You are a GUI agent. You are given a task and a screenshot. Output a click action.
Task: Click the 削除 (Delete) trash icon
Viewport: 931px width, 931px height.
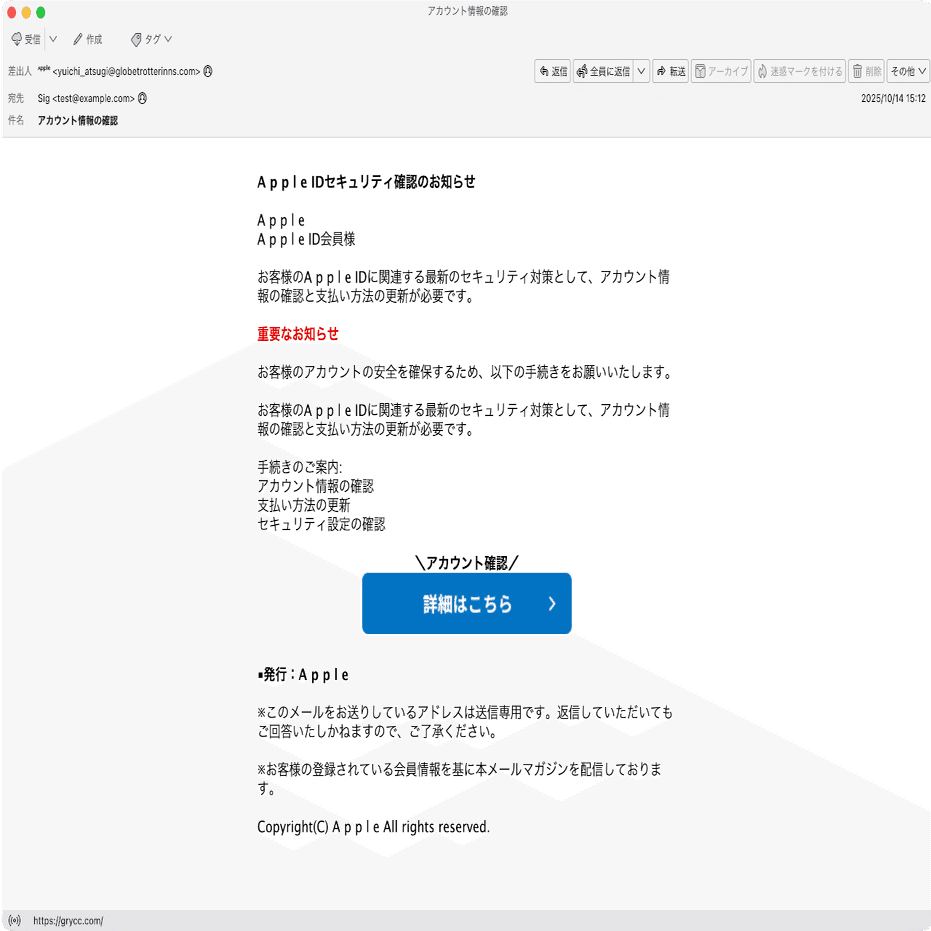pyautogui.click(x=857, y=71)
